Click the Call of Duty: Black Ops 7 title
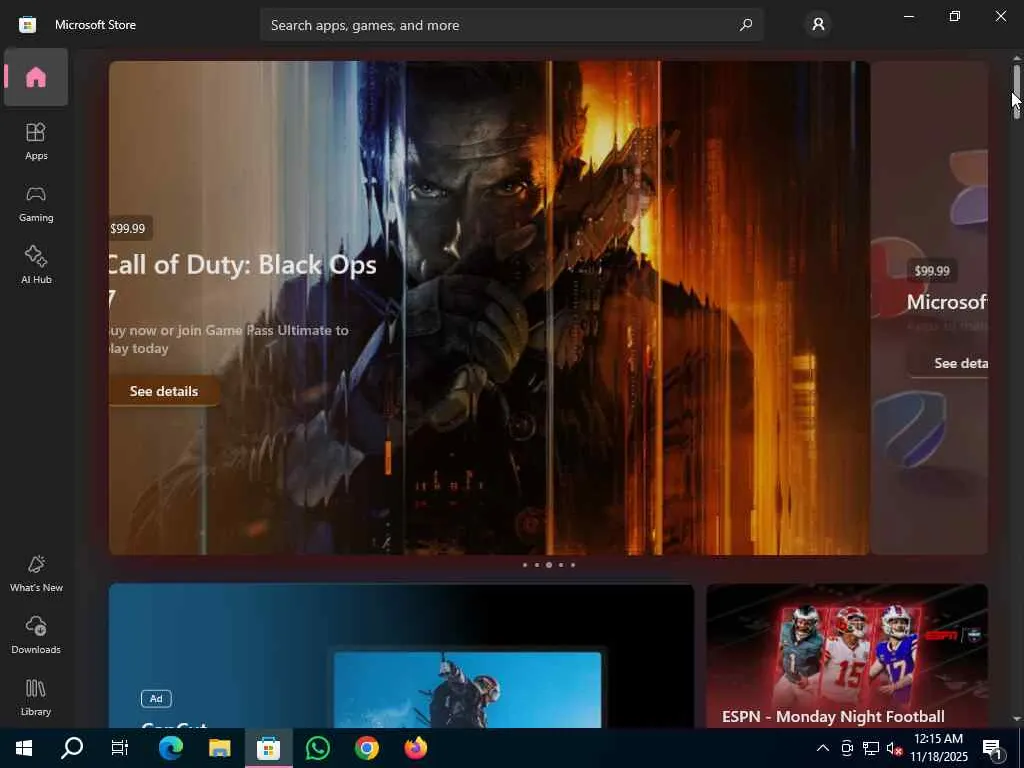This screenshot has height=768, width=1024. tap(242, 281)
